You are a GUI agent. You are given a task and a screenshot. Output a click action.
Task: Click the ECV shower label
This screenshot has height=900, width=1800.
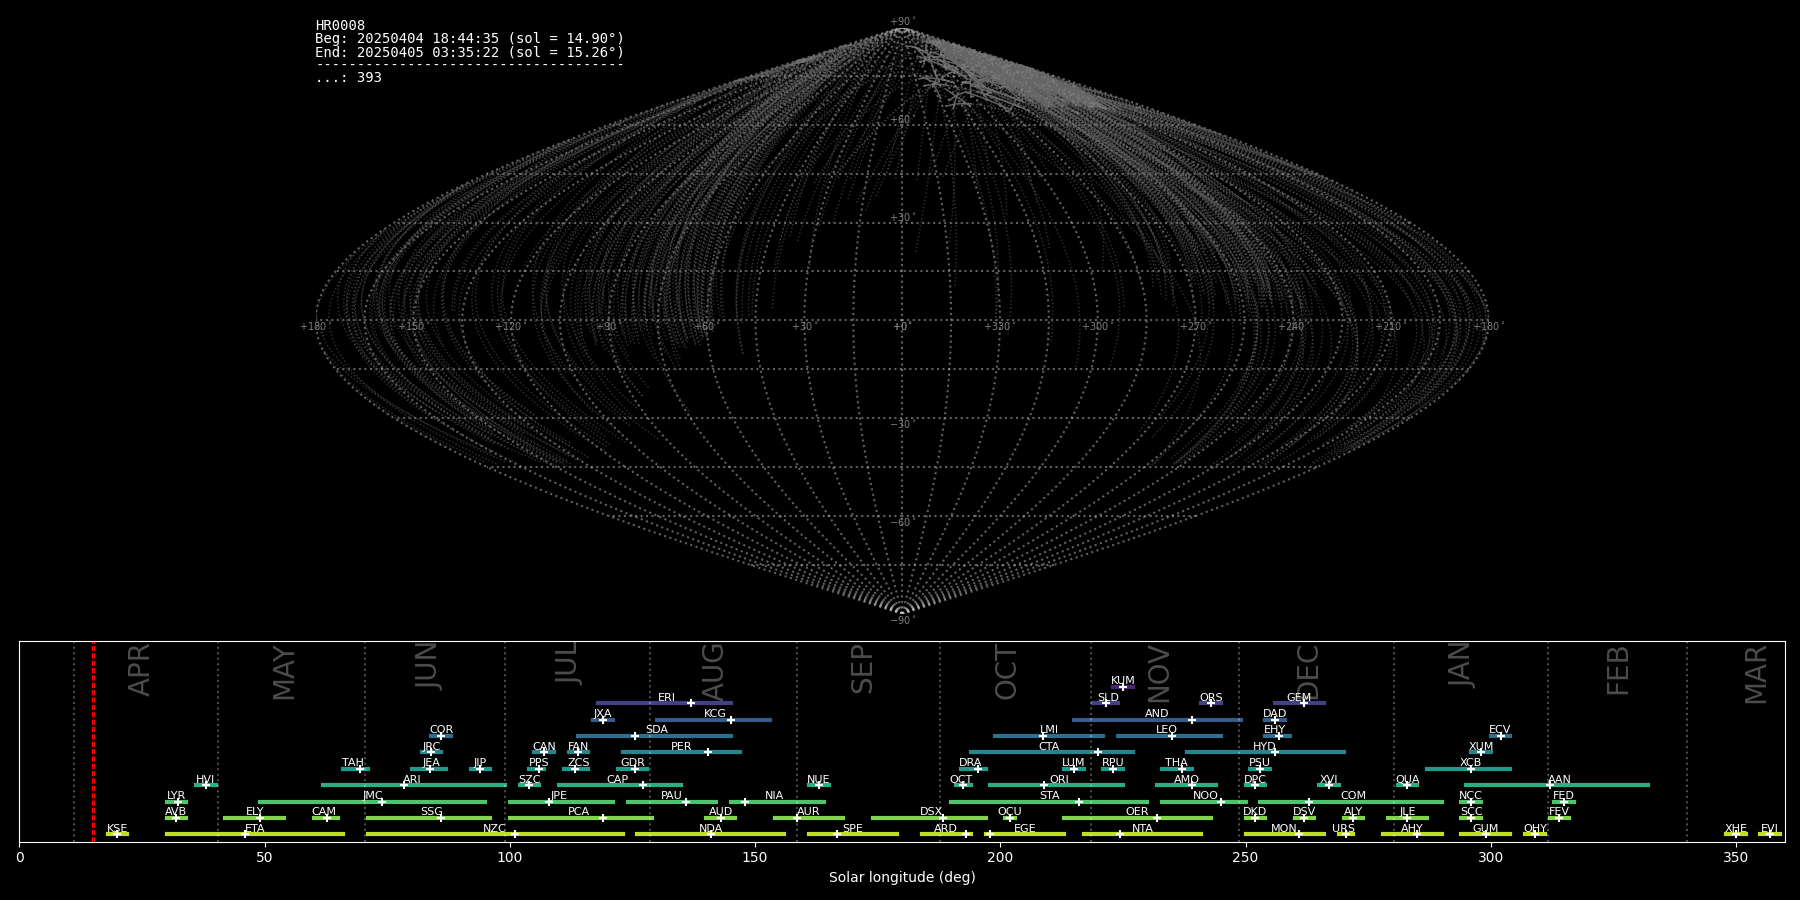pyautogui.click(x=1499, y=730)
